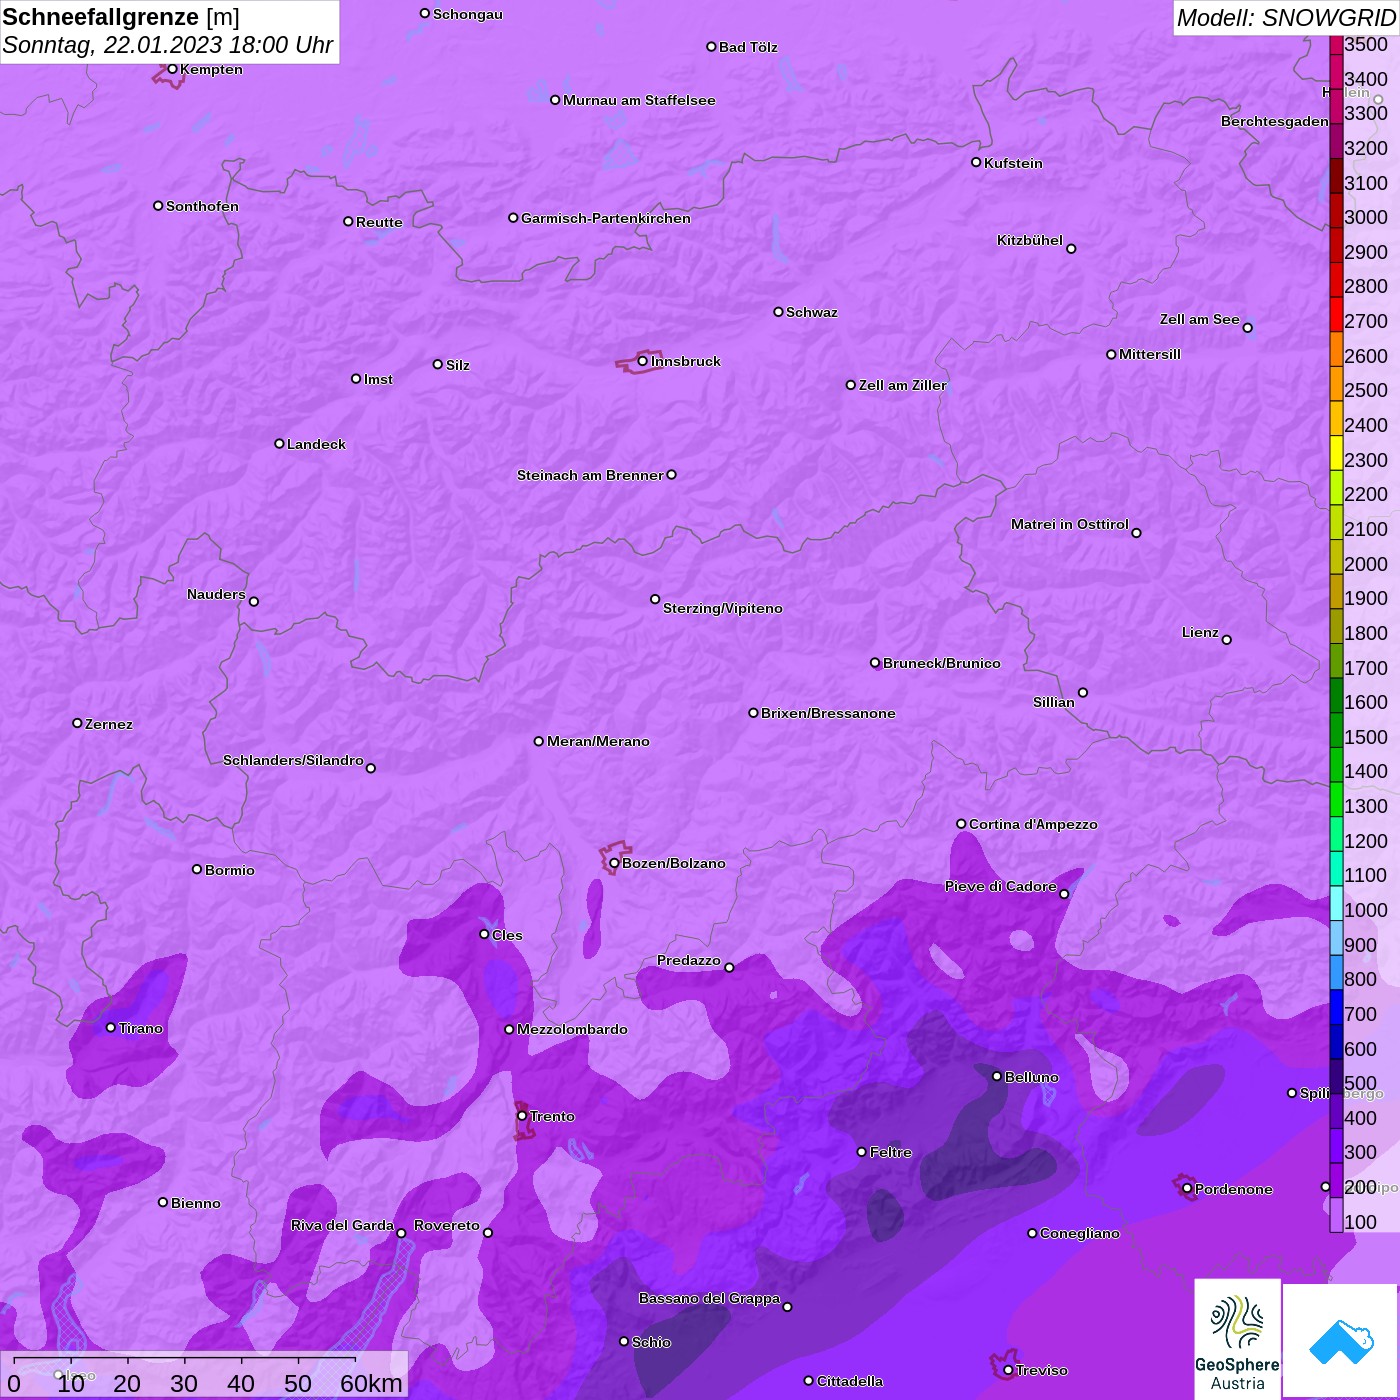The image size is (1400, 1400).
Task: Click the Nauders location dot
Action: 254,602
